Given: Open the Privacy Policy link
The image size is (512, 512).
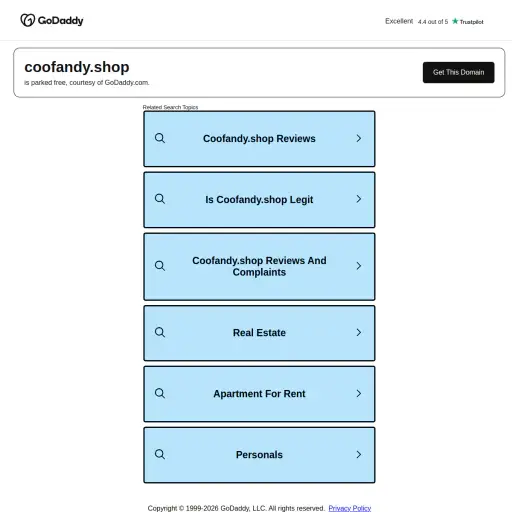Looking at the screenshot, I should [350, 508].
